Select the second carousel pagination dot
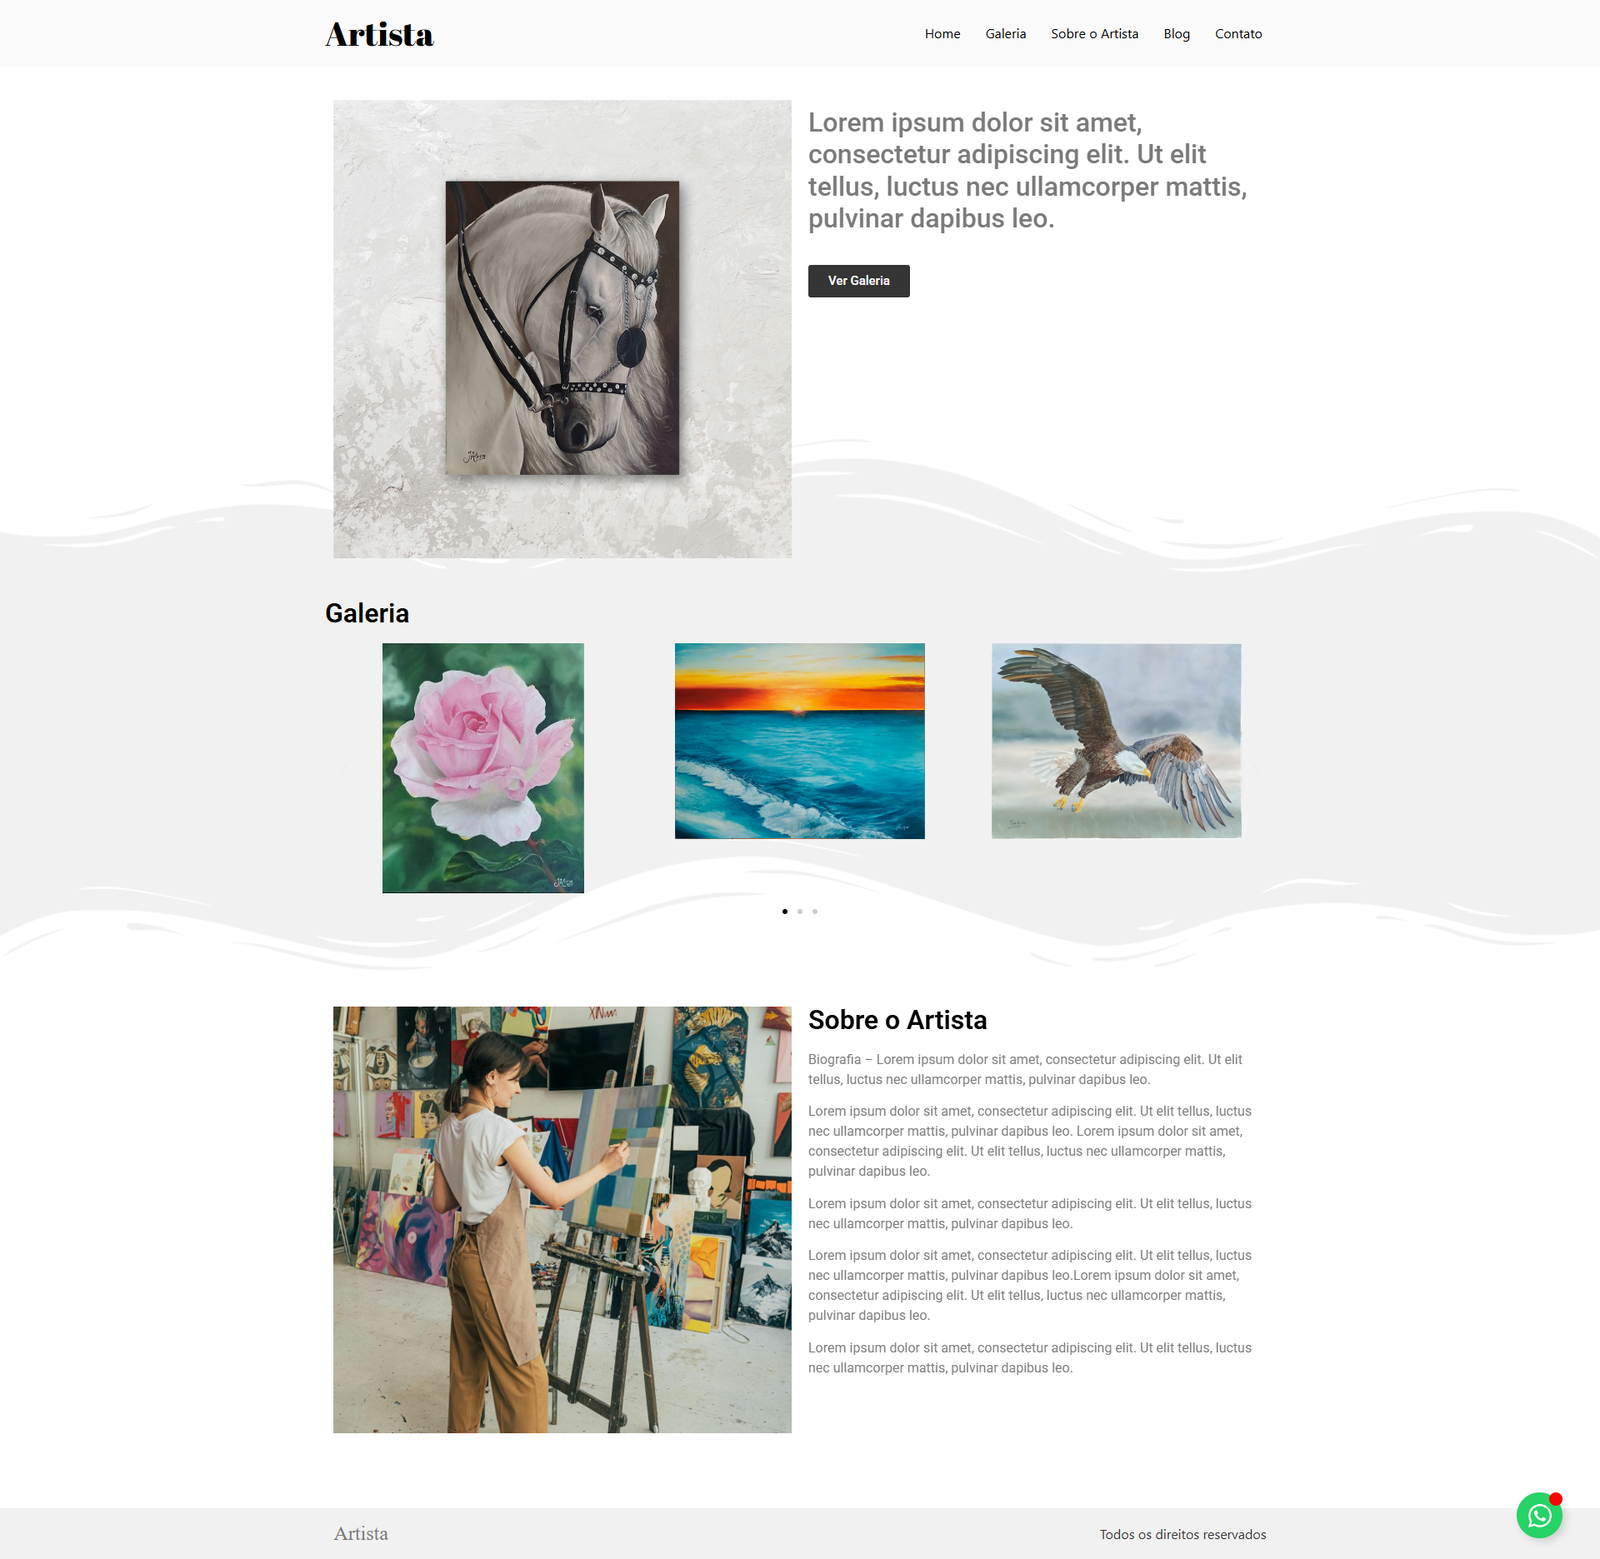This screenshot has width=1600, height=1559. click(800, 911)
